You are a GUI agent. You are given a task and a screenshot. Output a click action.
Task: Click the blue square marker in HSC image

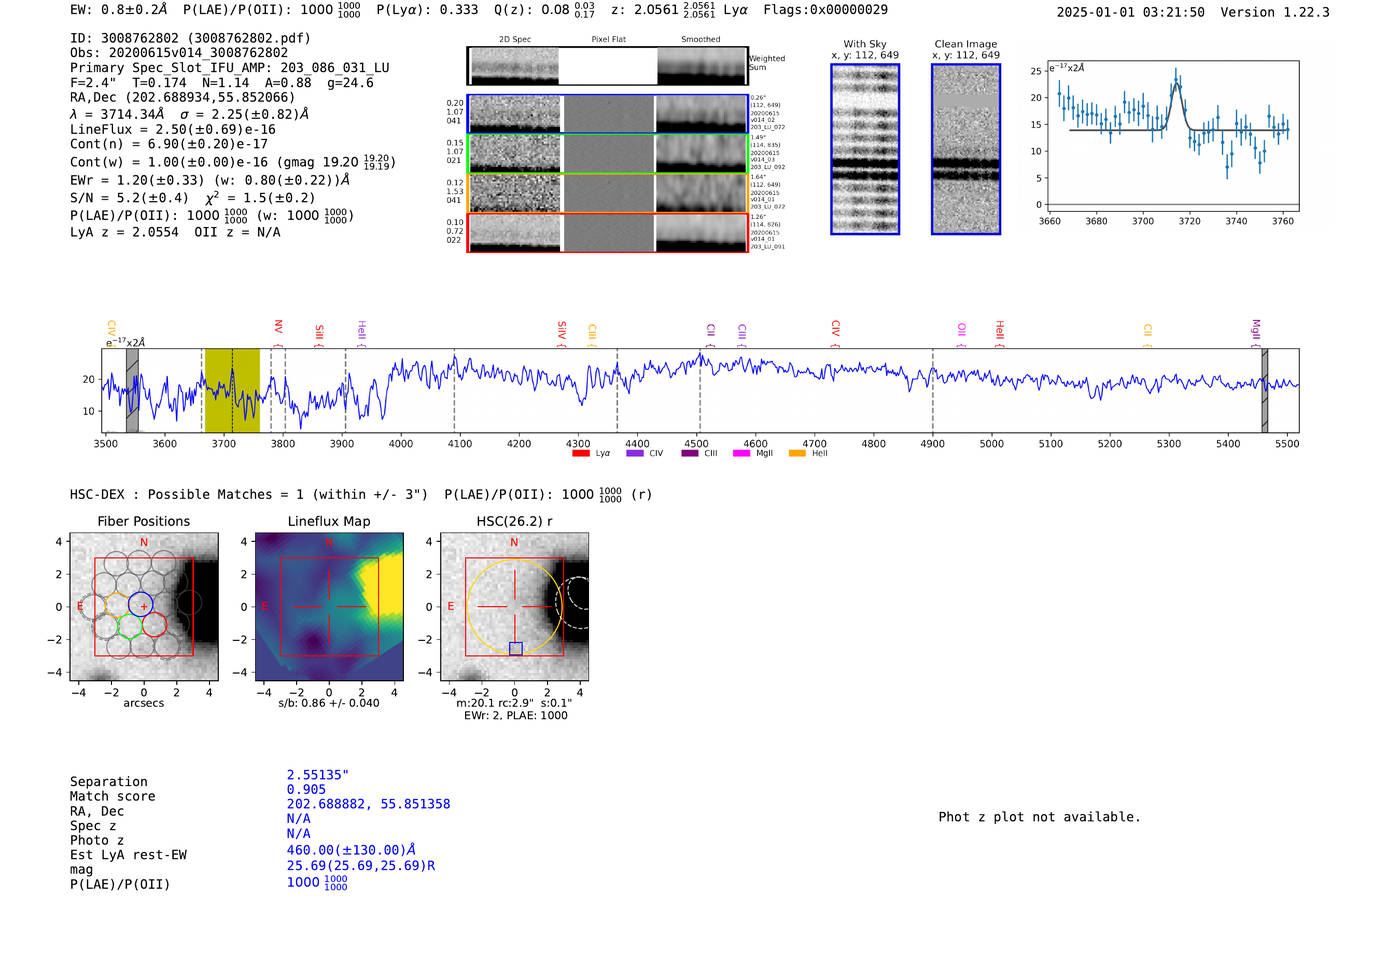(516, 649)
